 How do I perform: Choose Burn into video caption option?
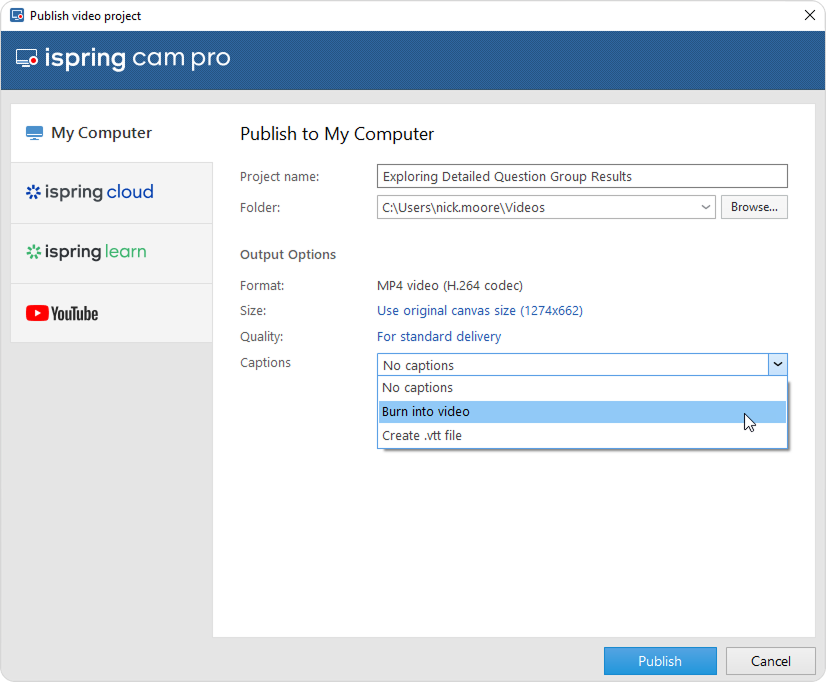tap(426, 412)
